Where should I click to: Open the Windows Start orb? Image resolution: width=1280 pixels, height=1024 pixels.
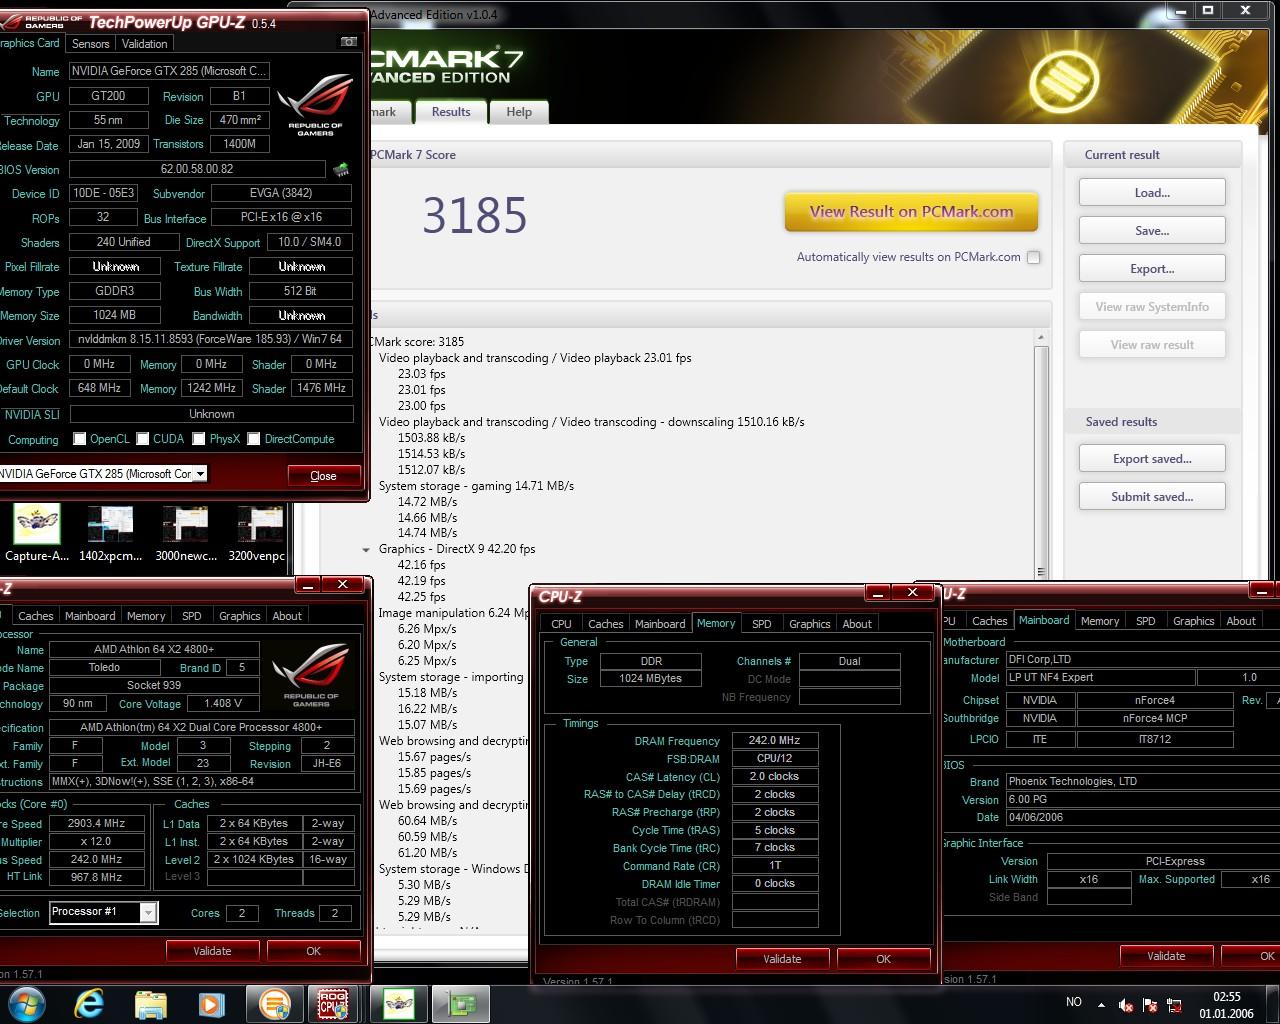coord(27,1003)
